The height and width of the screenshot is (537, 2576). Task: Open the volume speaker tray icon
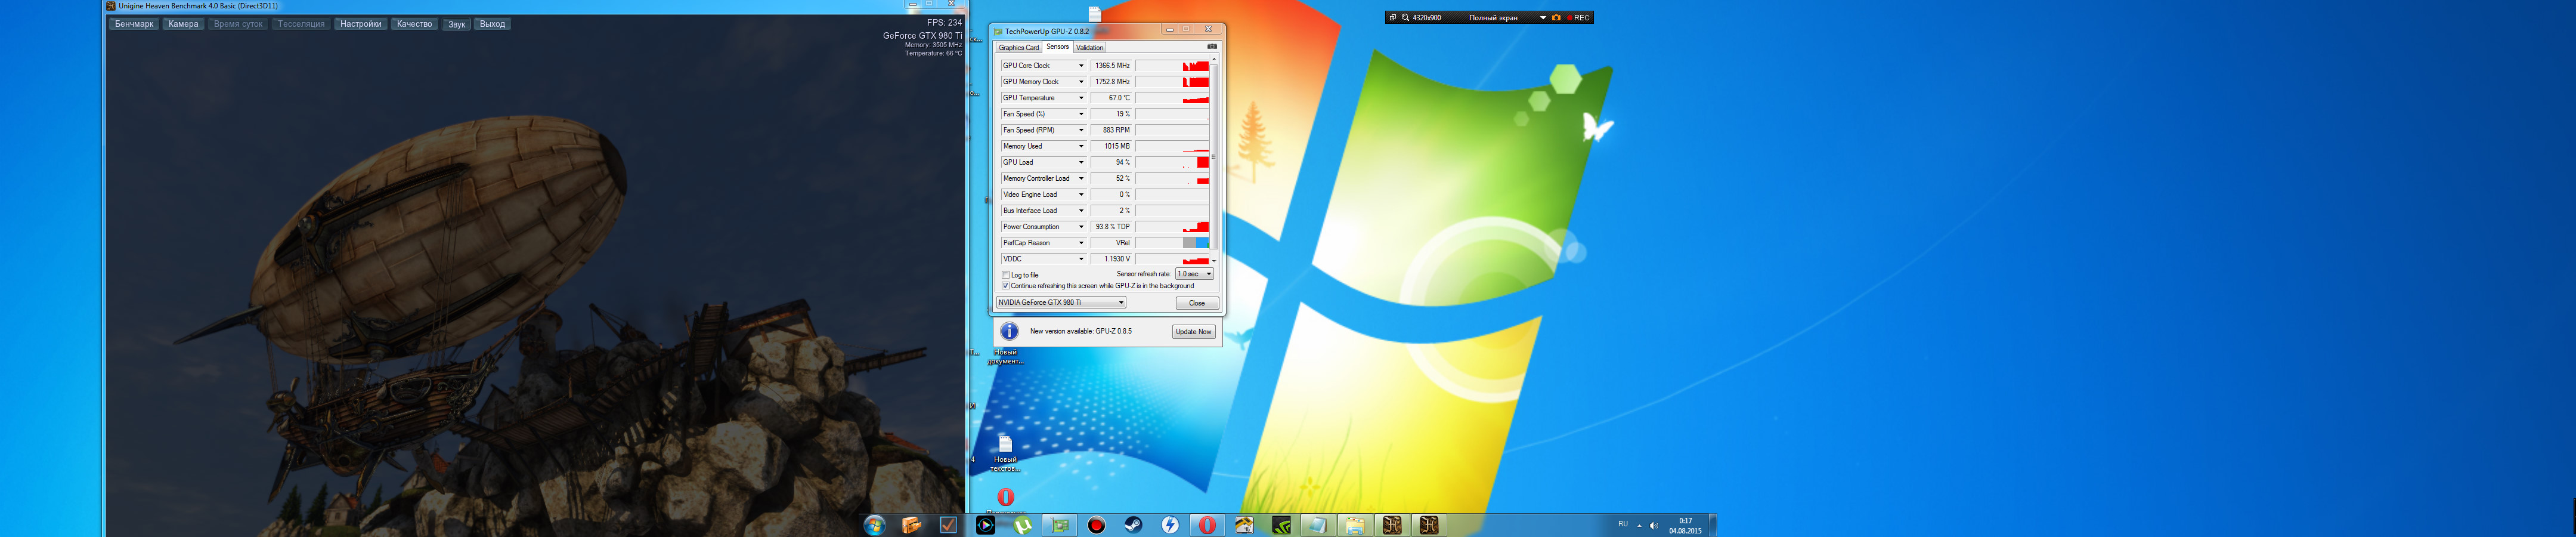pos(1653,525)
